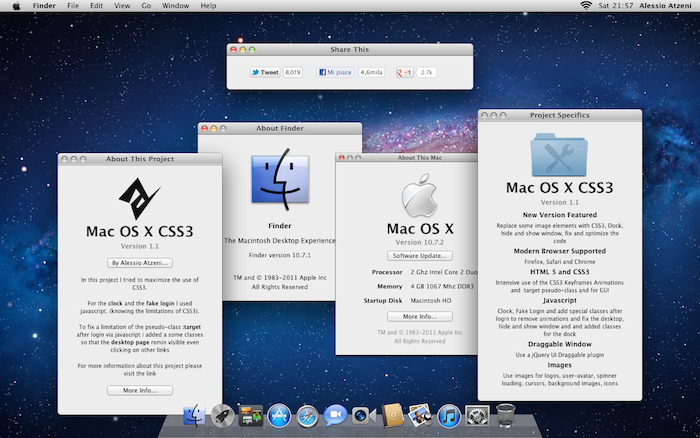Click the Finder version 10.7.1 text
Viewport: 700px width, 438px height.
tap(280, 255)
